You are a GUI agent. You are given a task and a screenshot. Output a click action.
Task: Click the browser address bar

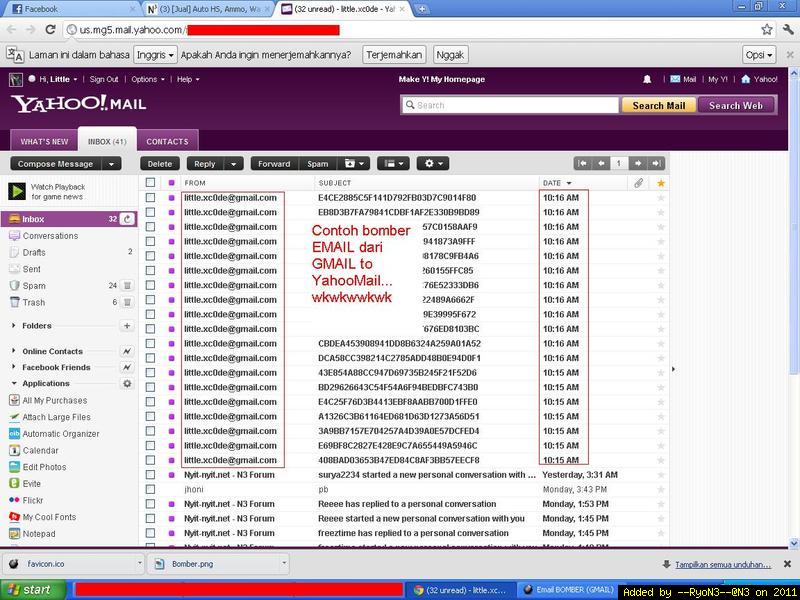tap(411, 30)
